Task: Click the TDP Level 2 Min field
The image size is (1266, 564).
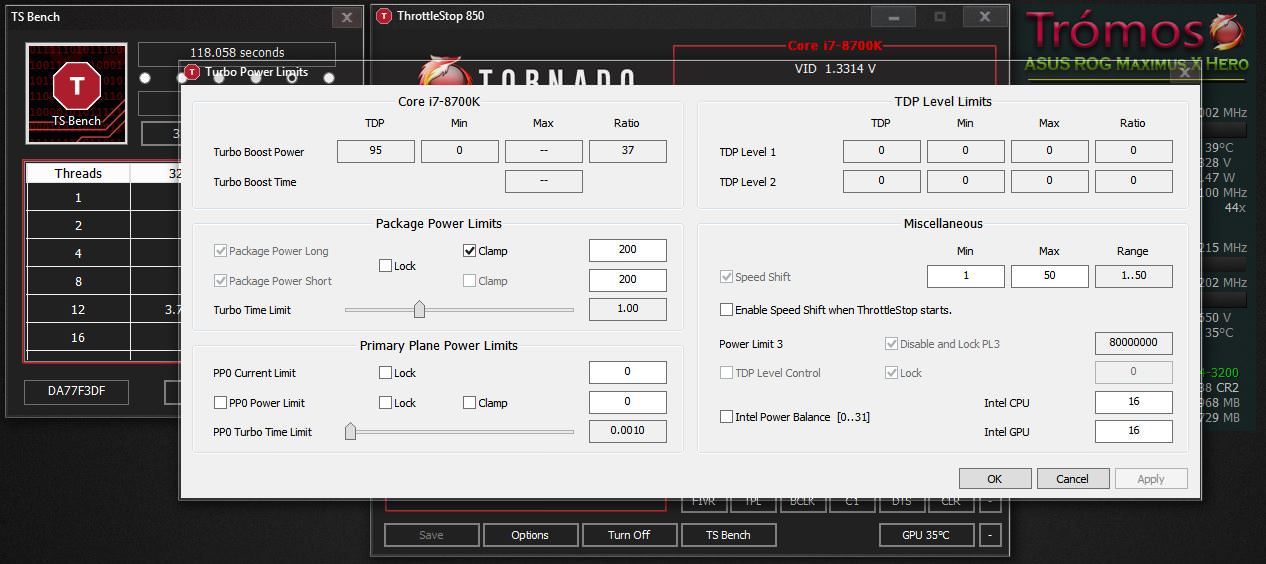Action: 965,182
